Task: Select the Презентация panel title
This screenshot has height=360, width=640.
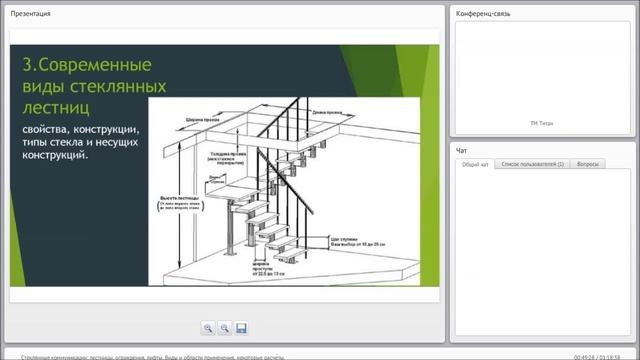Action: click(31, 13)
